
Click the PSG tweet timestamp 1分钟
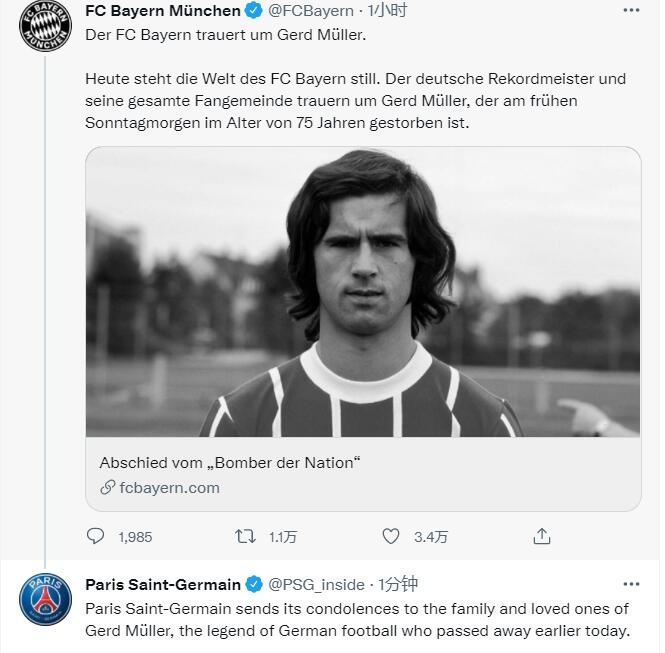[397, 585]
